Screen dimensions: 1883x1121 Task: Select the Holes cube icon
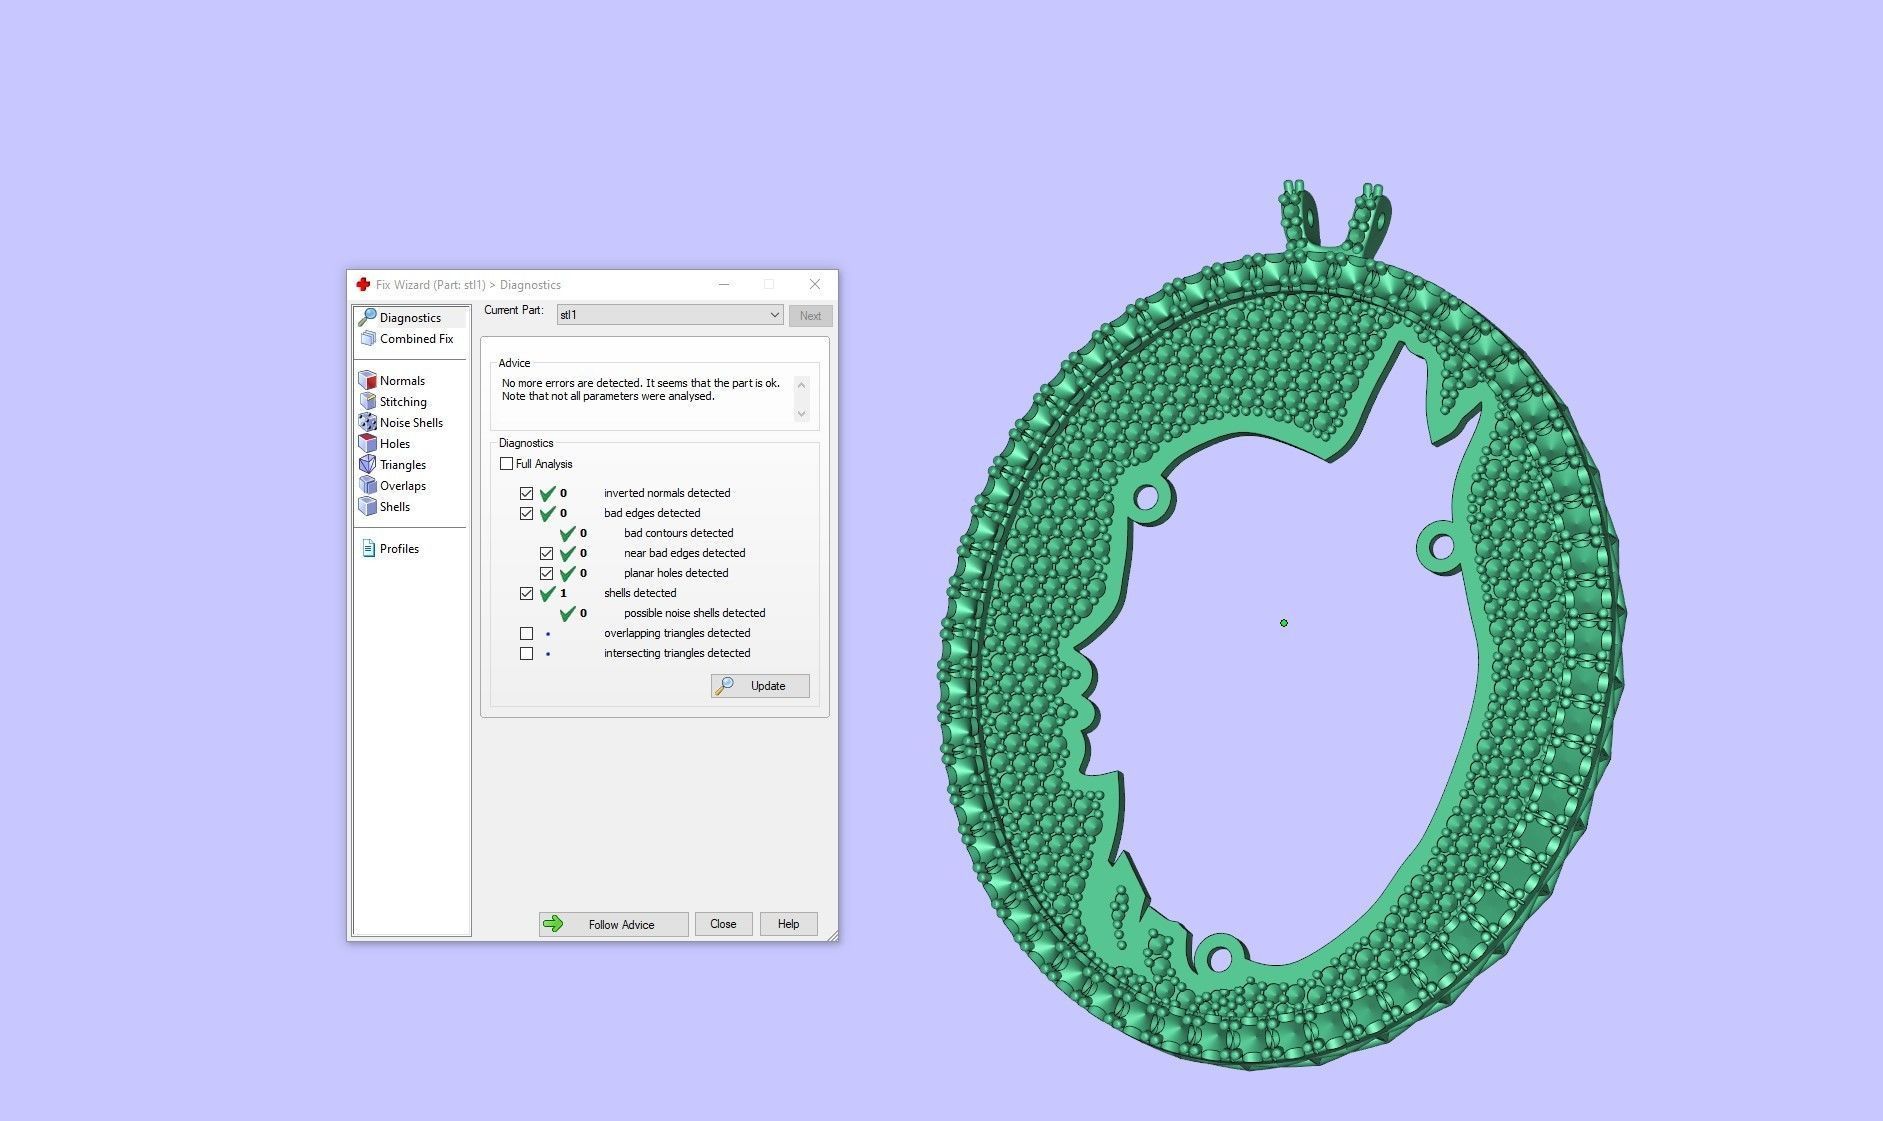[367, 443]
